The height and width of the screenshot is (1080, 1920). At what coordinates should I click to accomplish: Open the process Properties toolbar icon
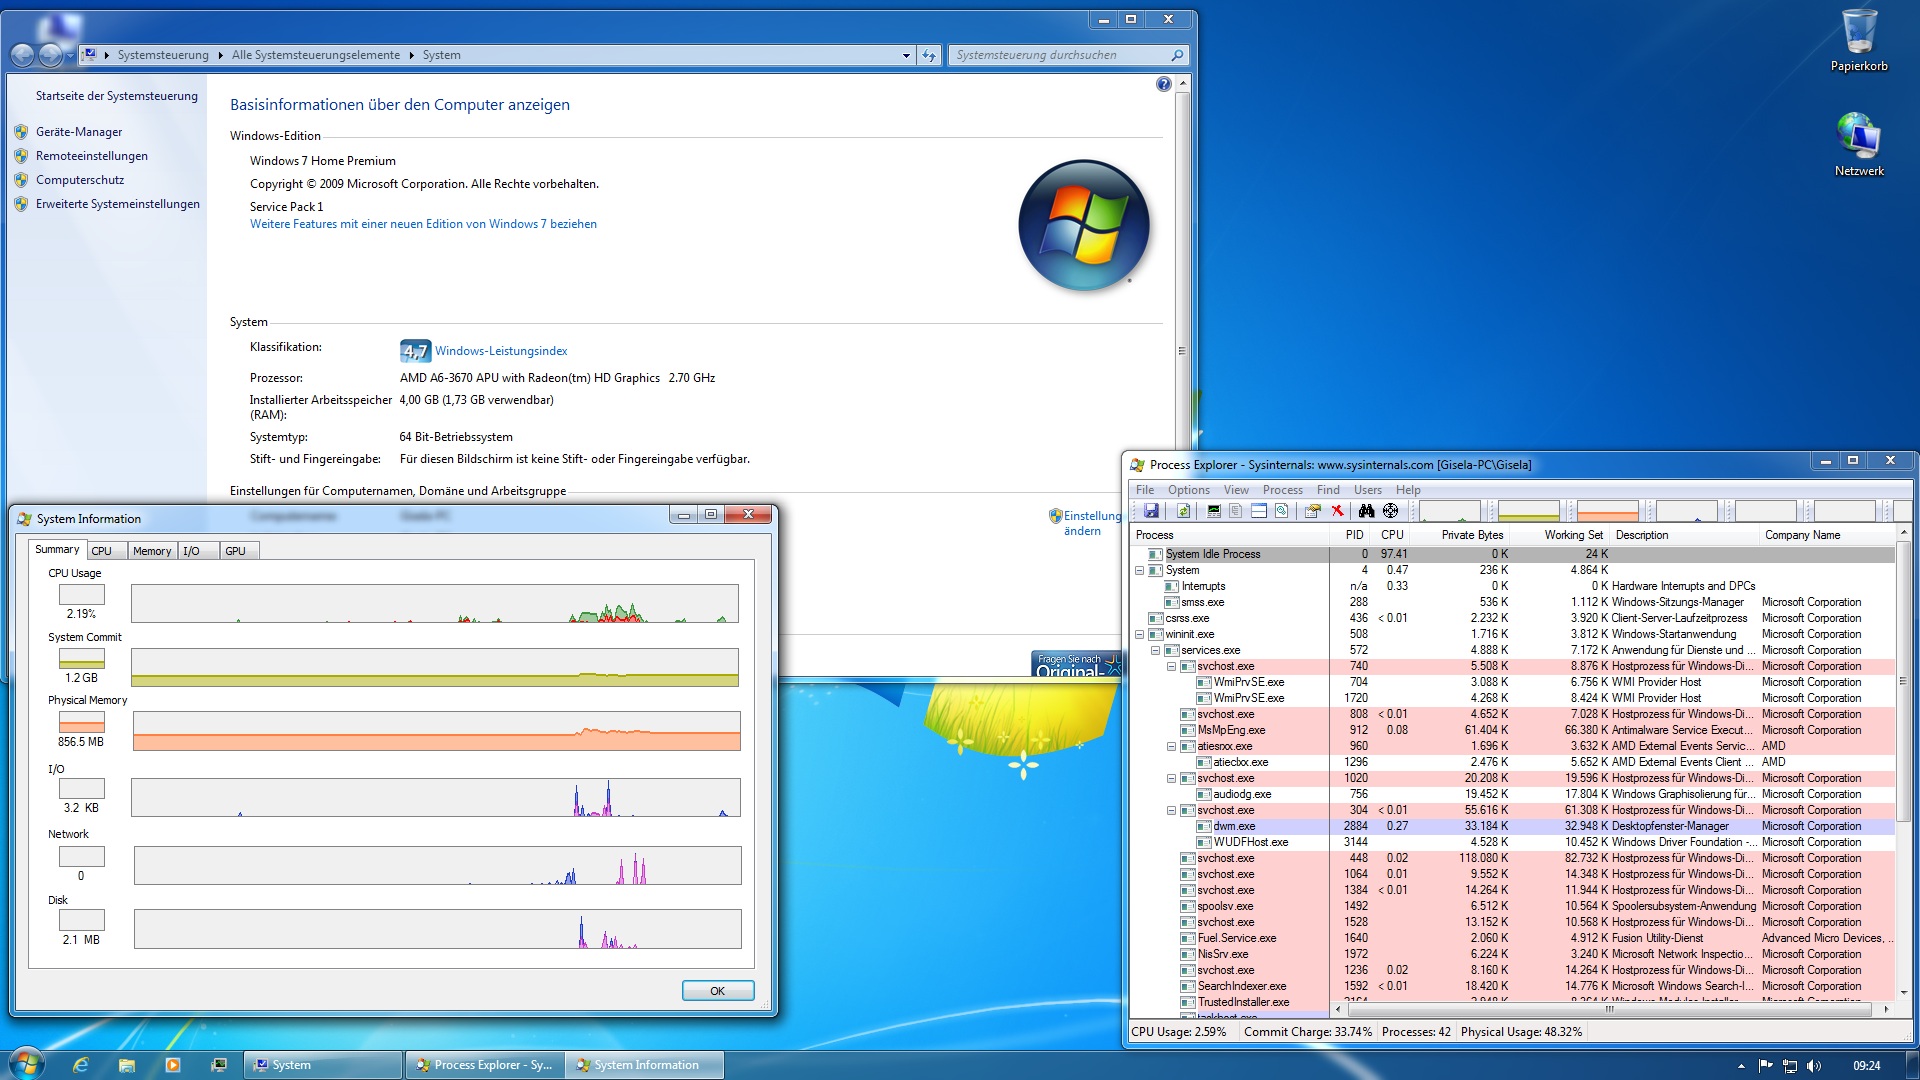tap(1312, 511)
